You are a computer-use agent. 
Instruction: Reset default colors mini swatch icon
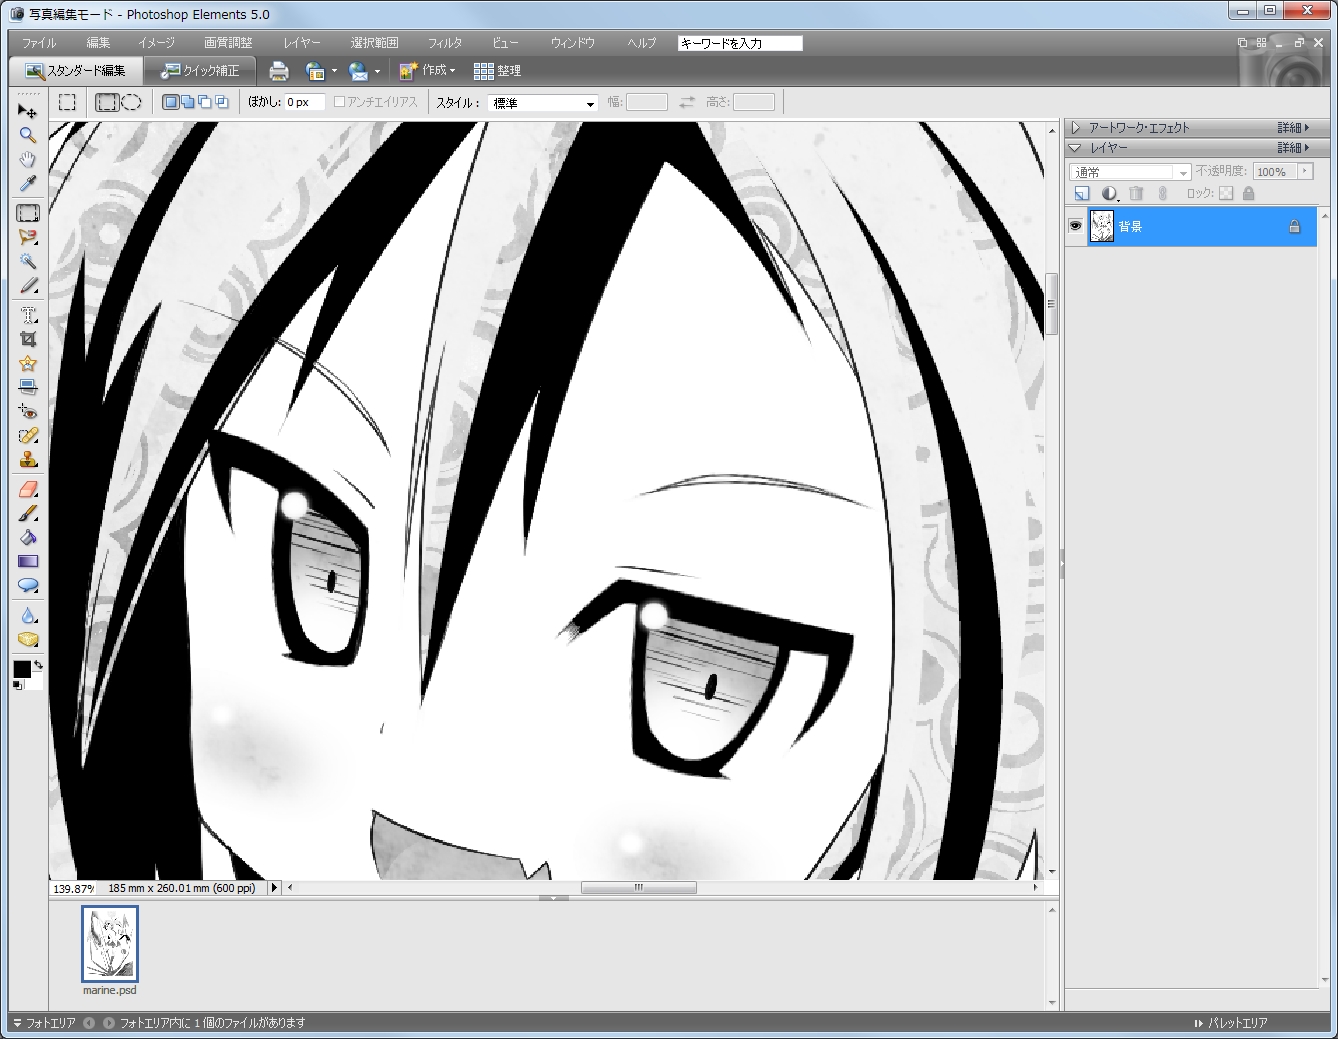pos(17,685)
